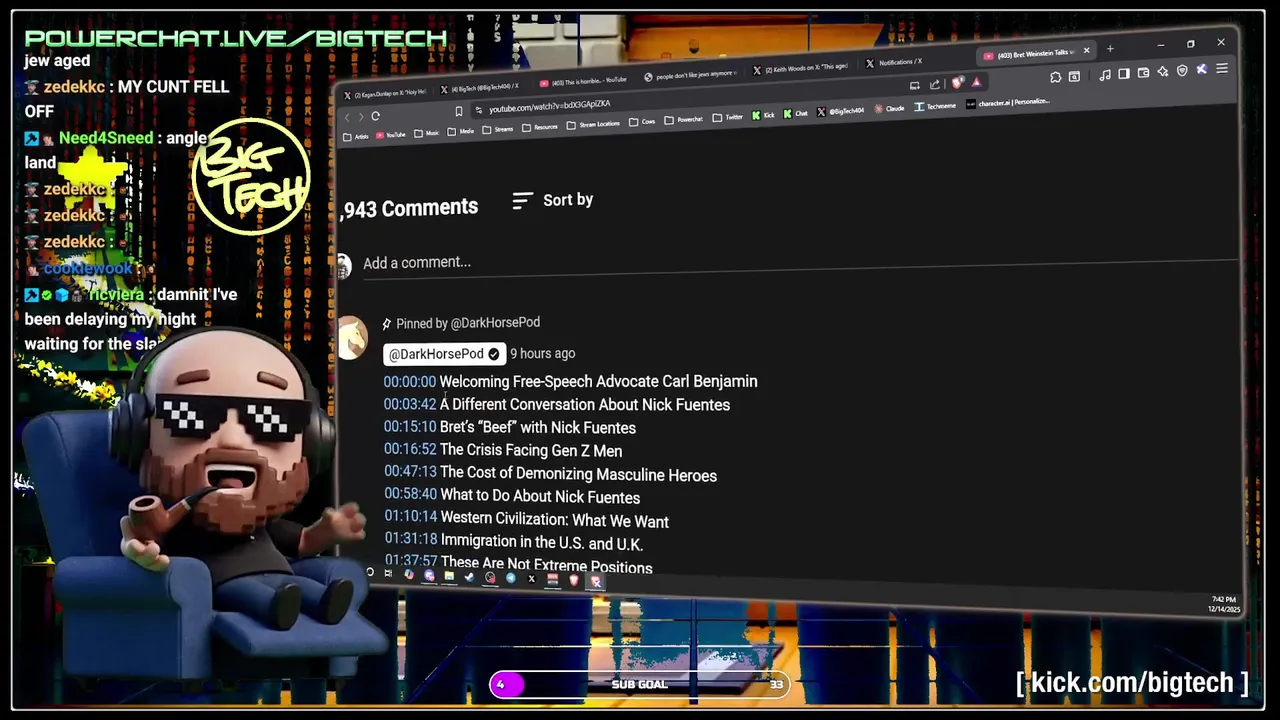The height and width of the screenshot is (720, 1280).
Task: Open the Claude bookmark
Action: click(889, 109)
